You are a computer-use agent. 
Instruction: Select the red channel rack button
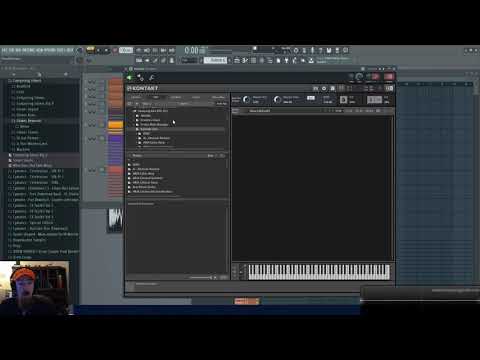tap(115, 170)
